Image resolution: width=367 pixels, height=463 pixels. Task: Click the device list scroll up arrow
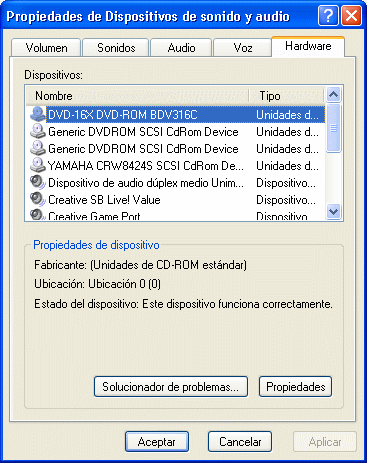pyautogui.click(x=333, y=95)
